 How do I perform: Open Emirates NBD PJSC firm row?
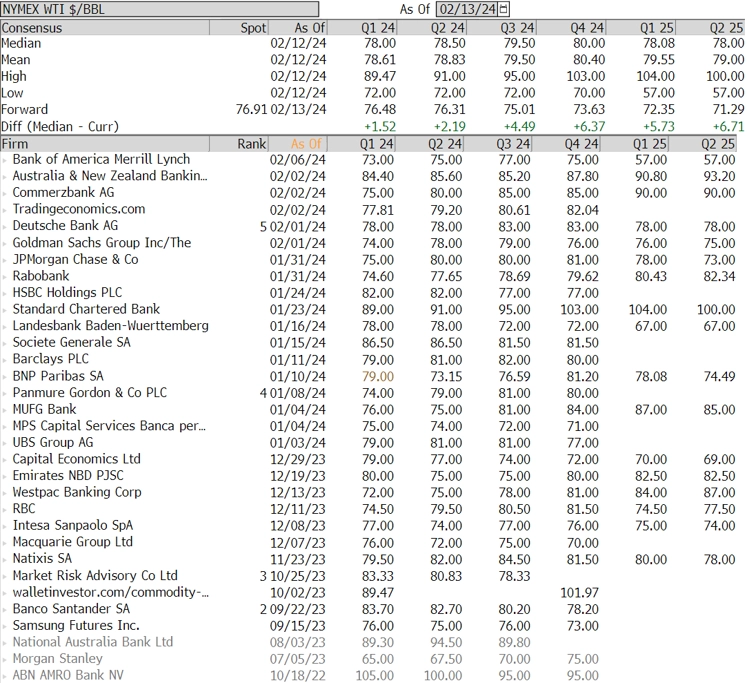[x=368, y=476]
